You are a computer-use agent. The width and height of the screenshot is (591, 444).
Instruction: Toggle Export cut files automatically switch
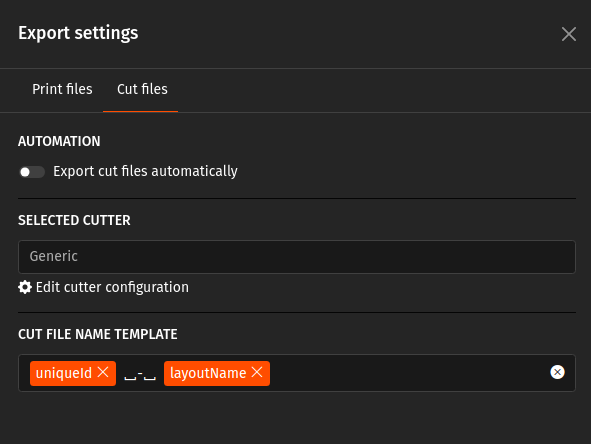(32, 172)
